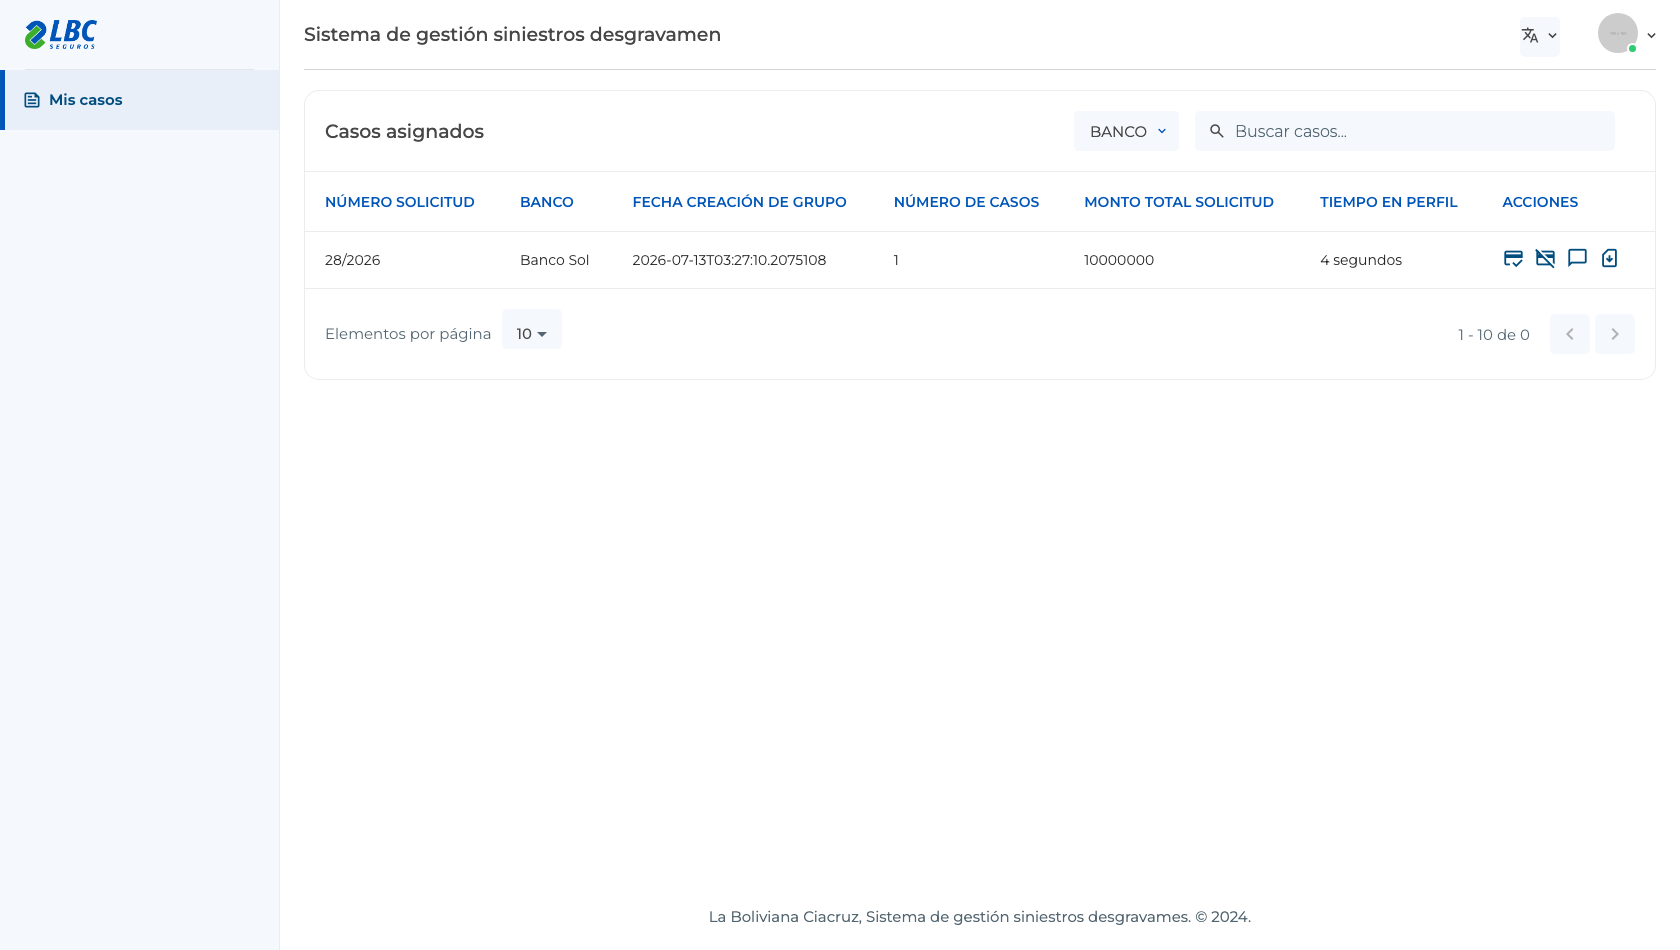This screenshot has width=1680, height=950.
Task: Open the comment bubble action for 28/2026
Action: point(1577,258)
